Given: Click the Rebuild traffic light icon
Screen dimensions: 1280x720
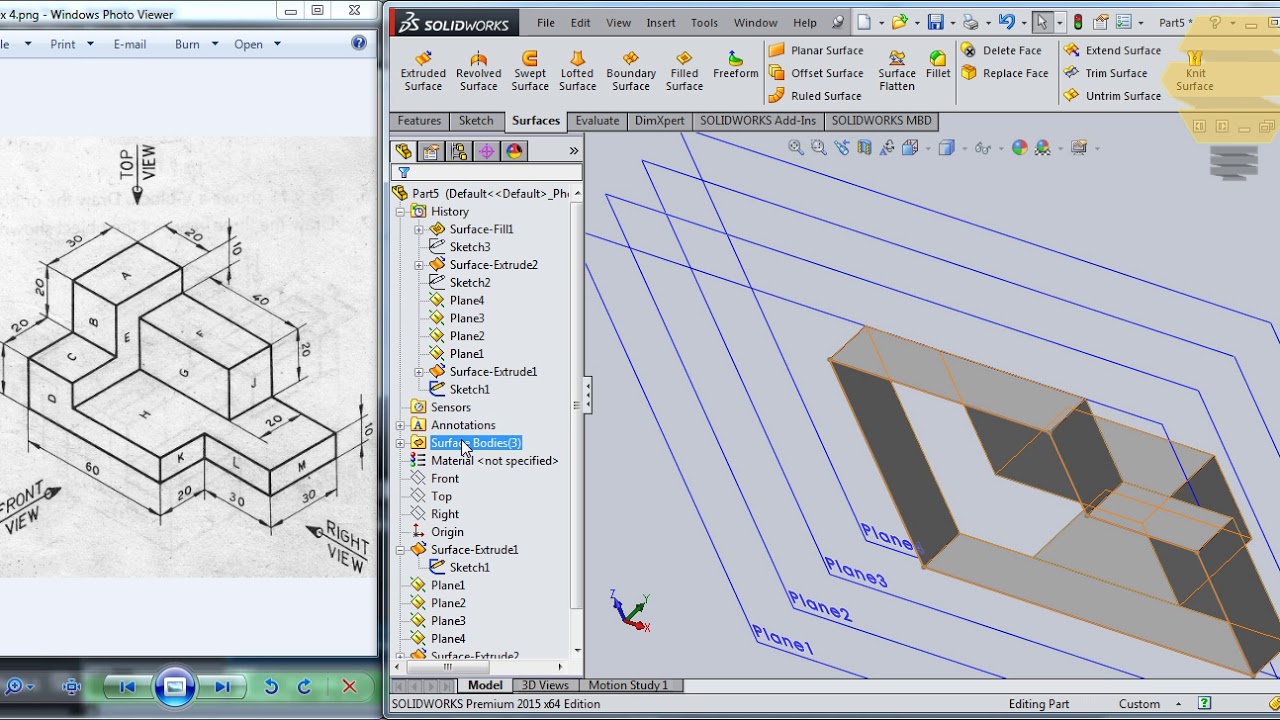Looking at the screenshot, I should coord(1078,22).
